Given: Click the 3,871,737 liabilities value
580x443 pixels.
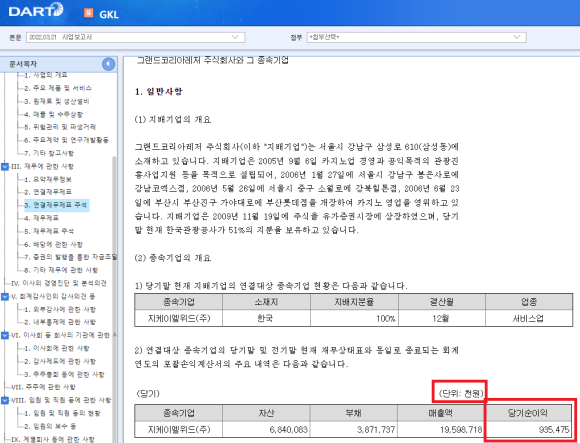Looking at the screenshot, I should (x=376, y=430).
